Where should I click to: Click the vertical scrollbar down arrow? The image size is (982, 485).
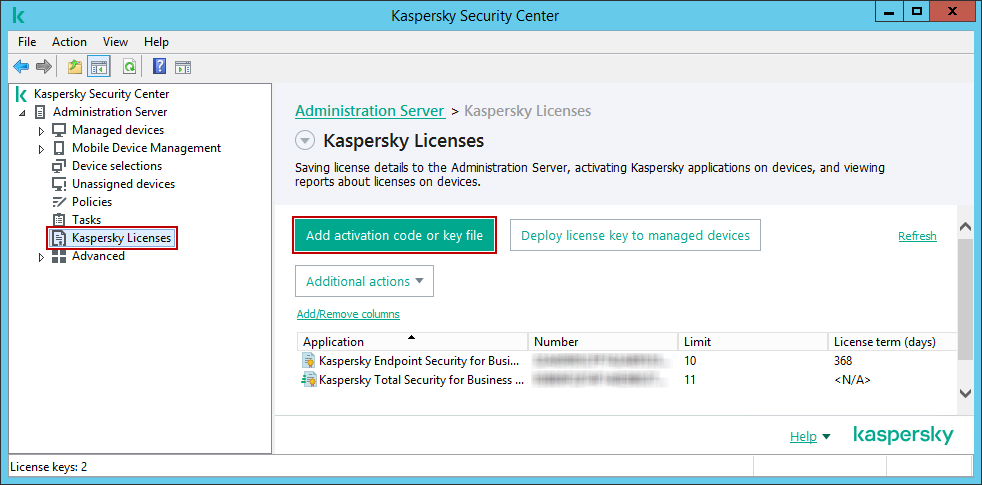coord(965,393)
